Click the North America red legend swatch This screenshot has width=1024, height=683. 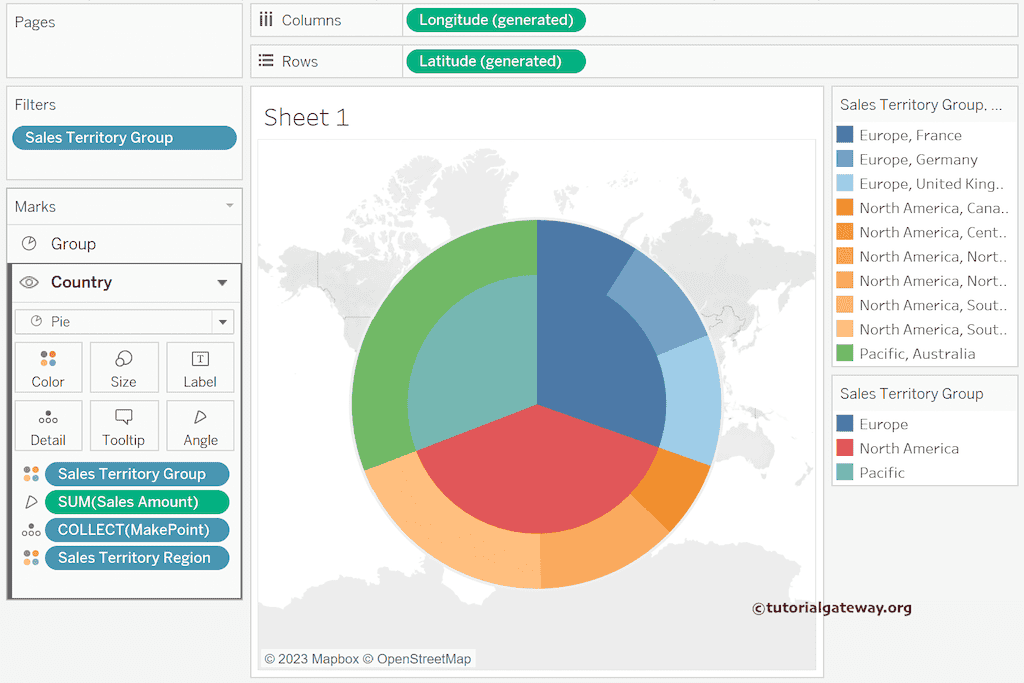[x=845, y=448]
